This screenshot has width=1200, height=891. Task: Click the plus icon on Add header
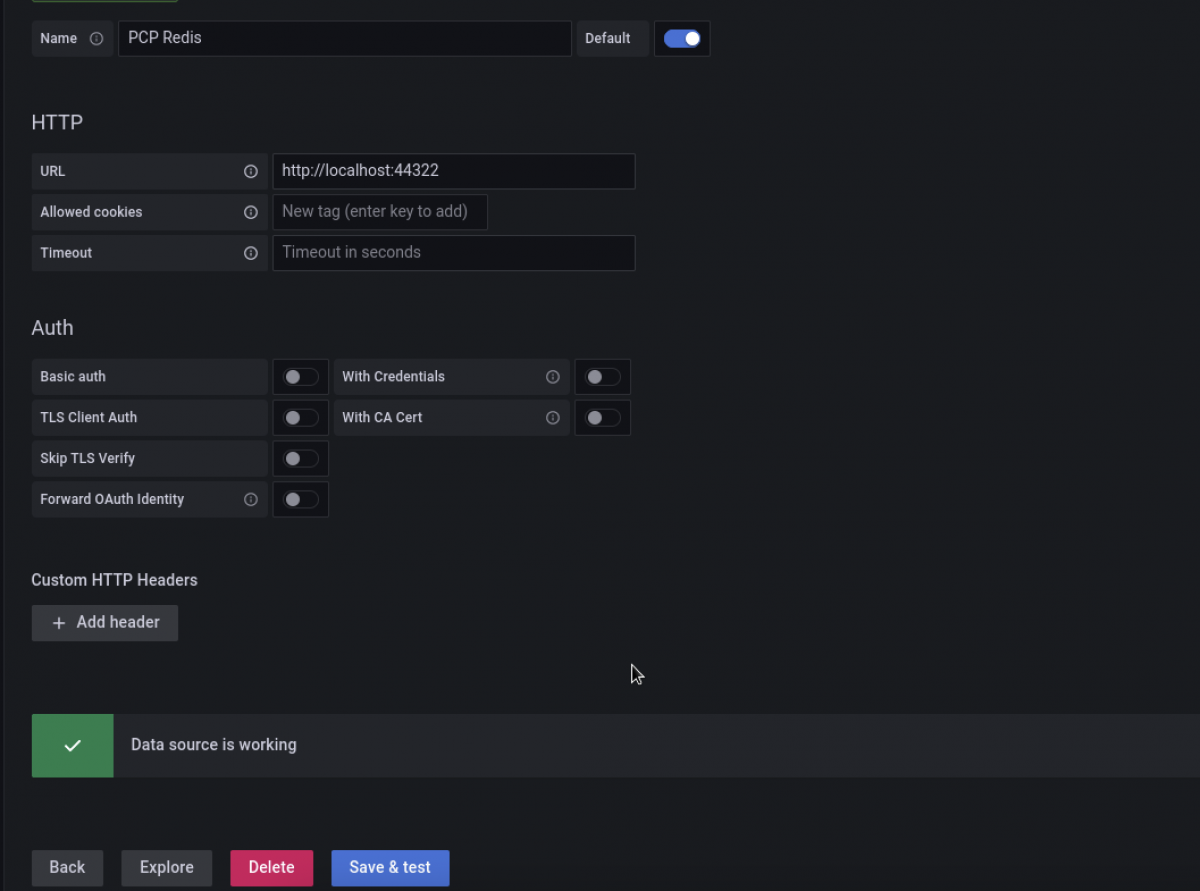(x=59, y=622)
